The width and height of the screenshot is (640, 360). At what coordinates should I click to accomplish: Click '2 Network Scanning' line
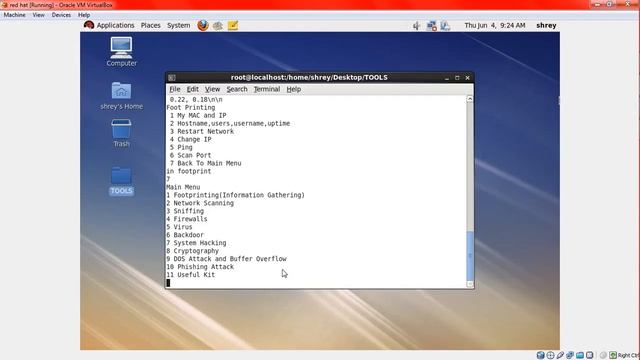(x=200, y=203)
